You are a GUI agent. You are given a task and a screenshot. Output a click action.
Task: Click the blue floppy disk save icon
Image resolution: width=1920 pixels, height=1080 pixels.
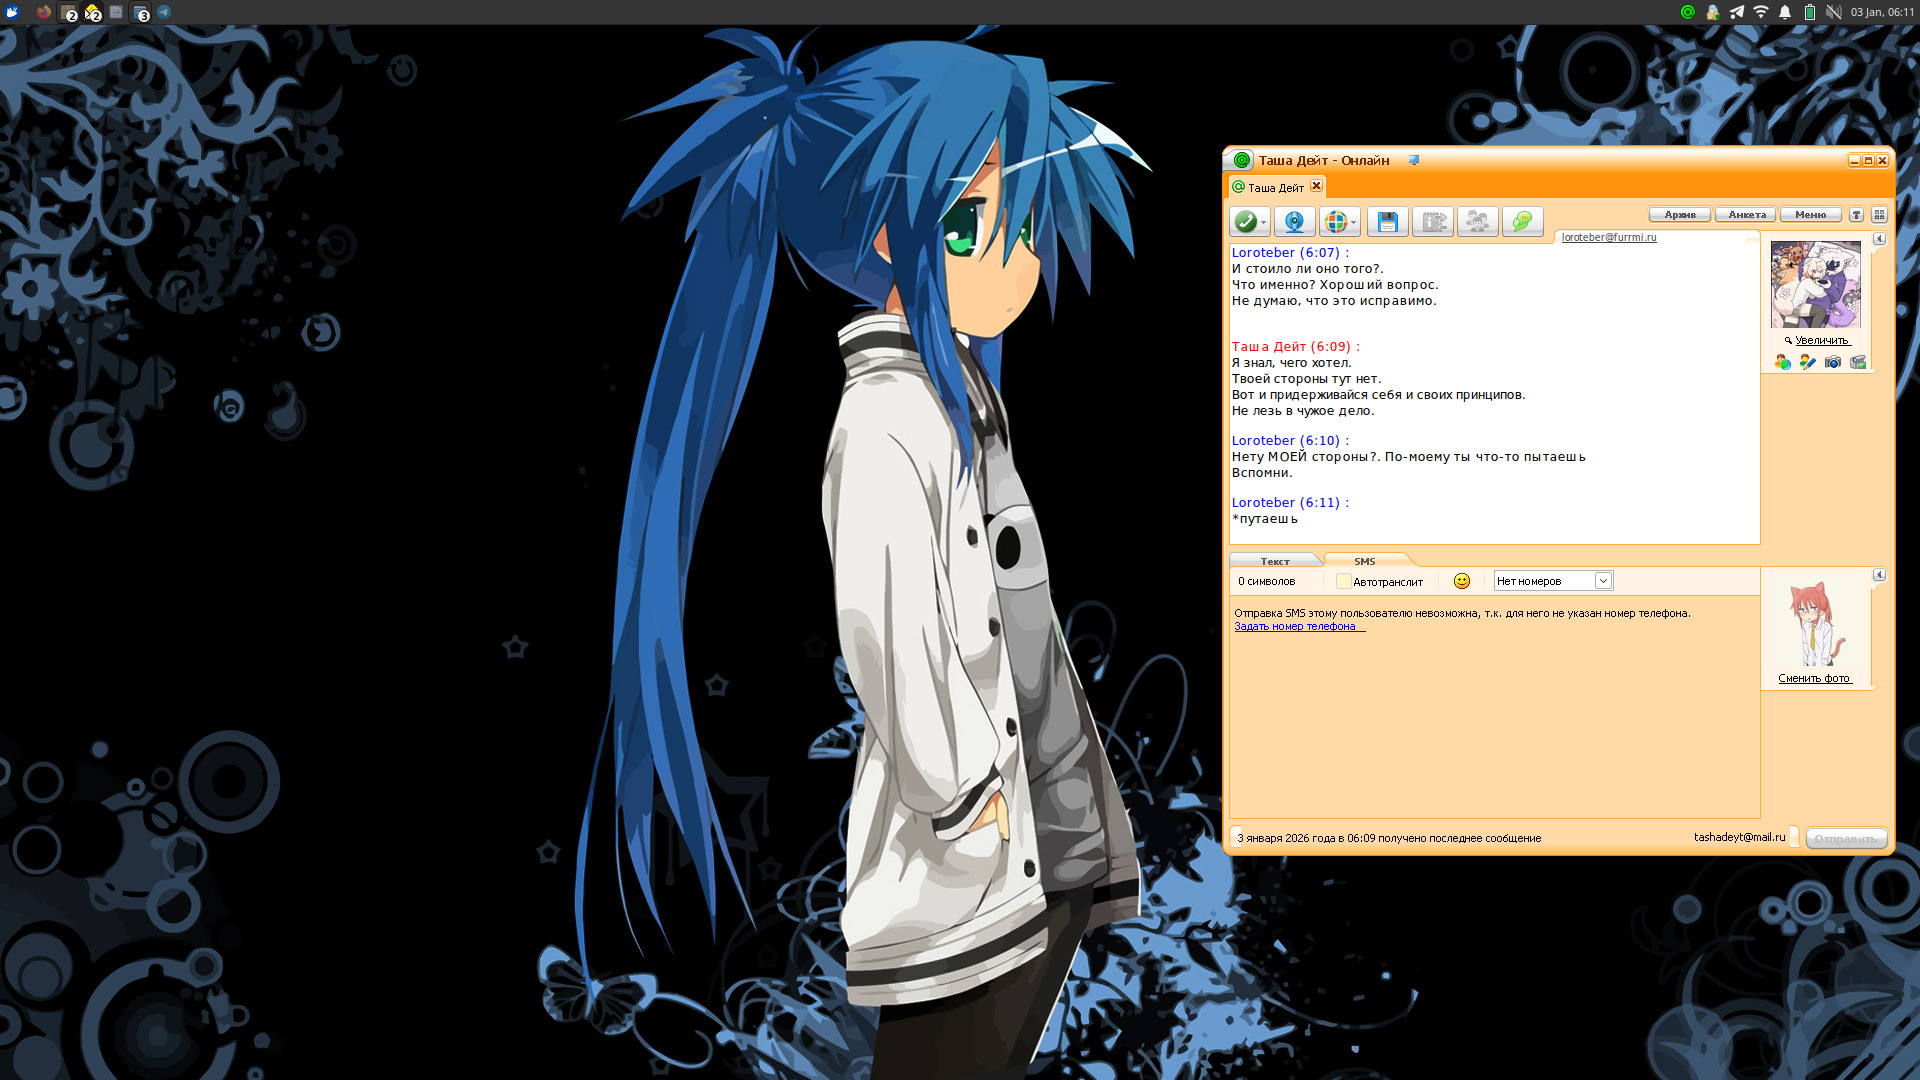point(1387,222)
